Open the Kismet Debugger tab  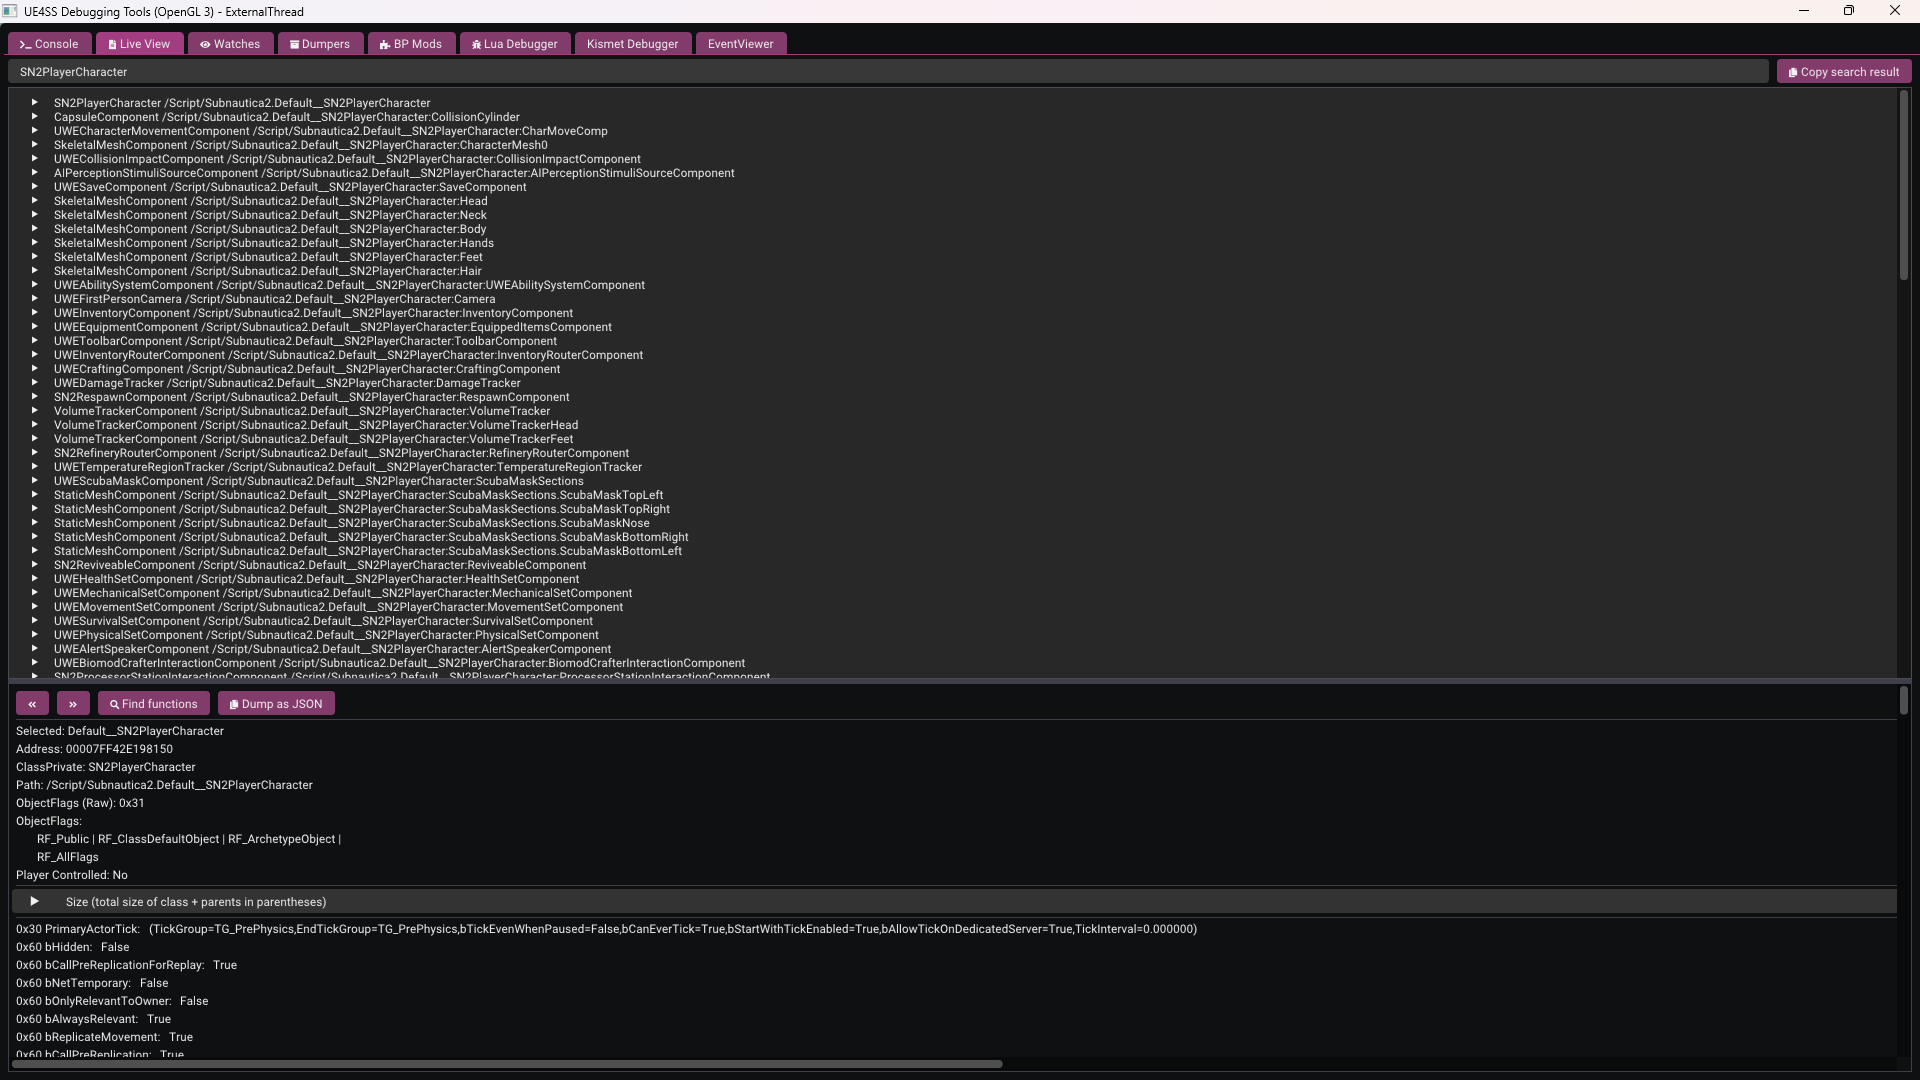point(632,44)
